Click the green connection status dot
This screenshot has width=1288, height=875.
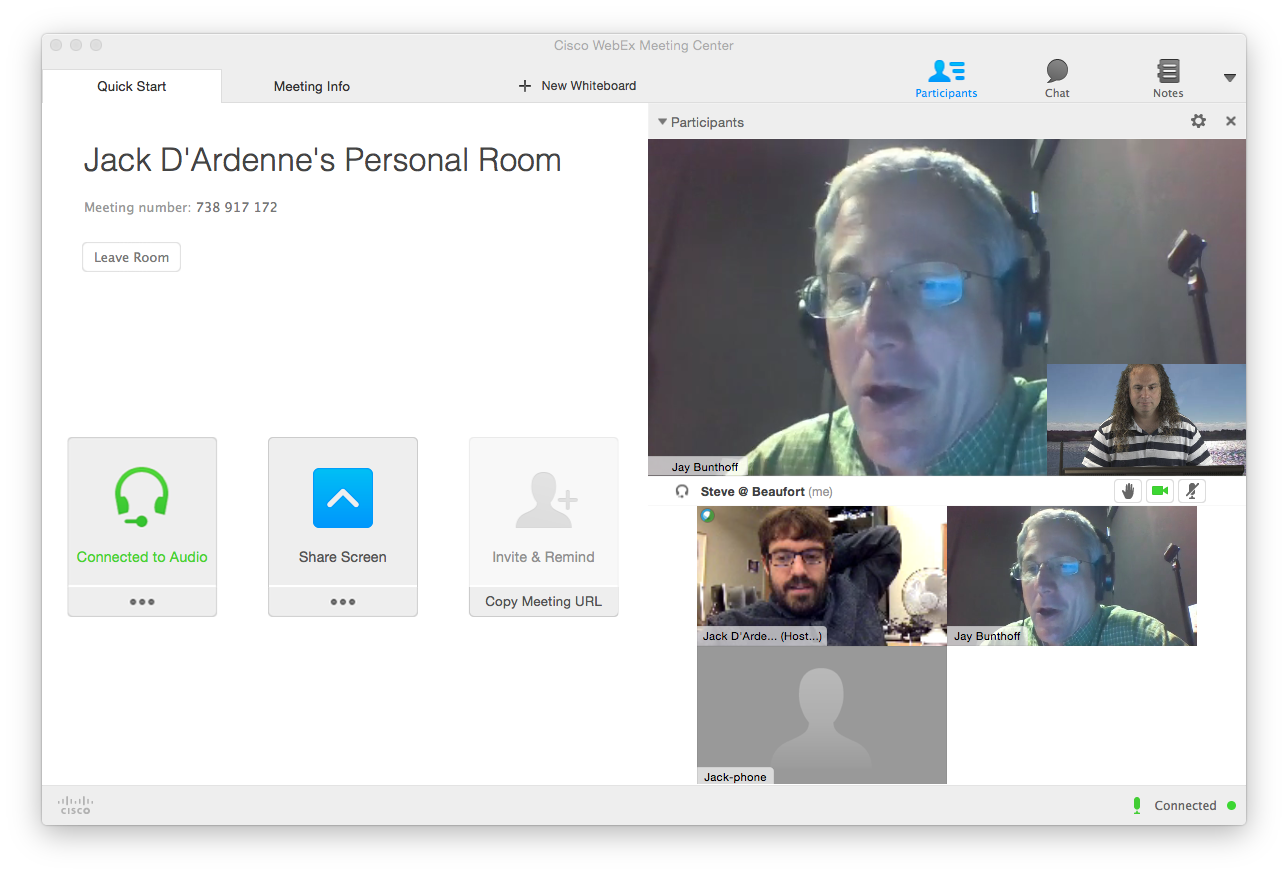(1231, 805)
